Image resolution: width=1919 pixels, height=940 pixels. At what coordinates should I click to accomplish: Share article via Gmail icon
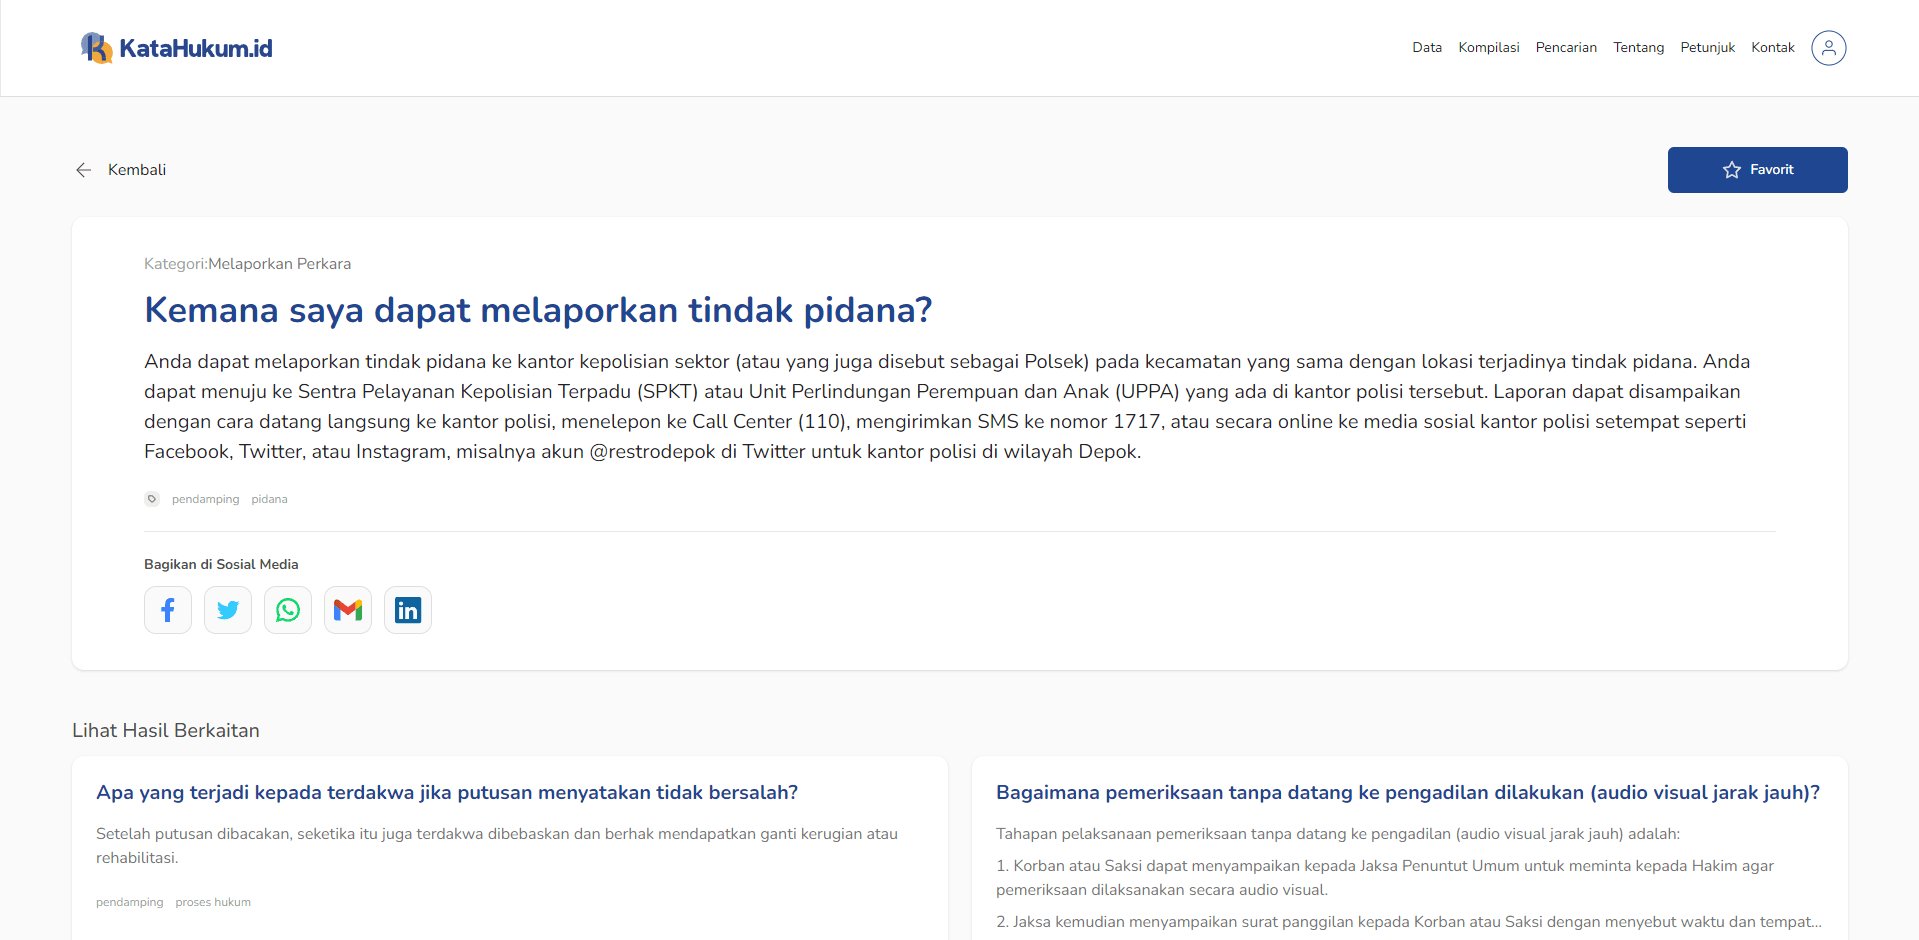click(x=348, y=610)
